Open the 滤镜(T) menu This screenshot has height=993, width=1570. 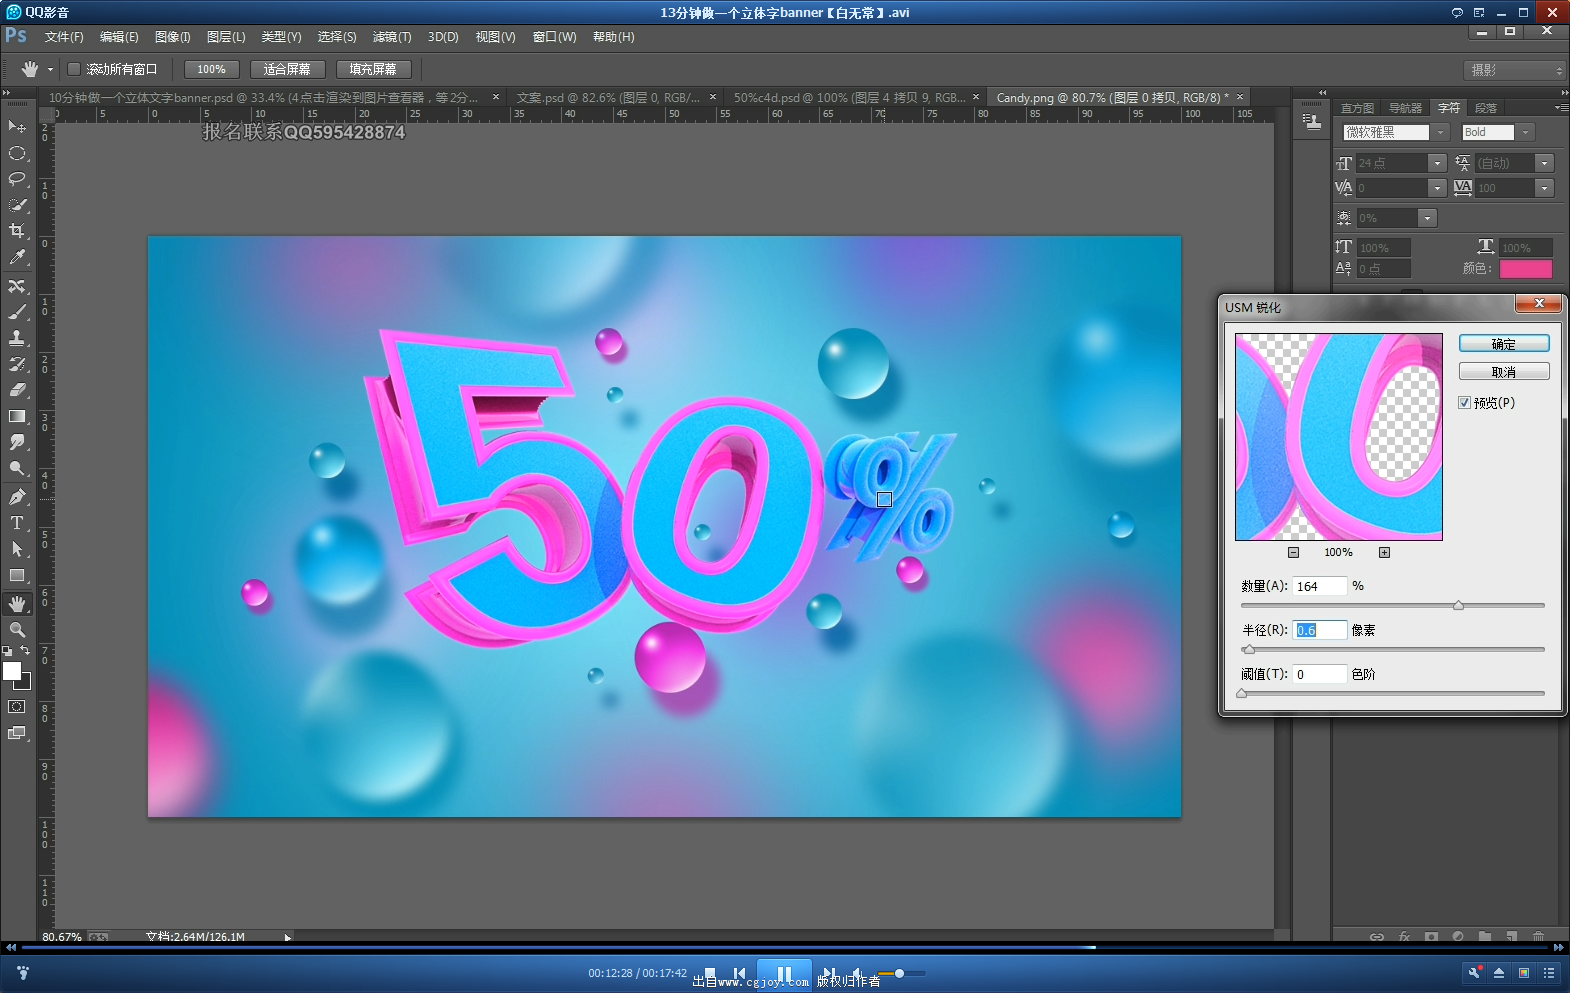[x=392, y=37]
